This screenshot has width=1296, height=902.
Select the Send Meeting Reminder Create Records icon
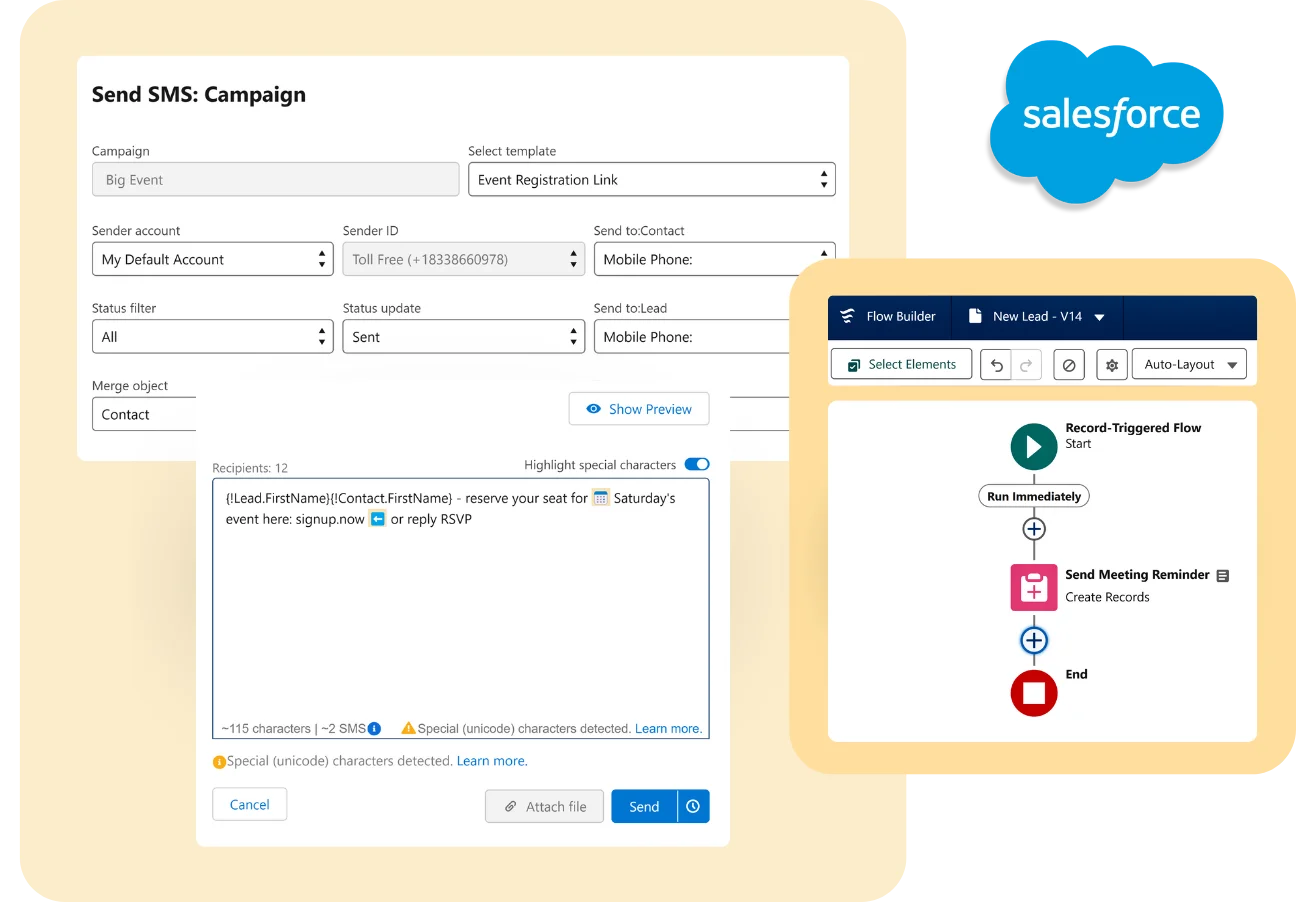tap(1033, 588)
